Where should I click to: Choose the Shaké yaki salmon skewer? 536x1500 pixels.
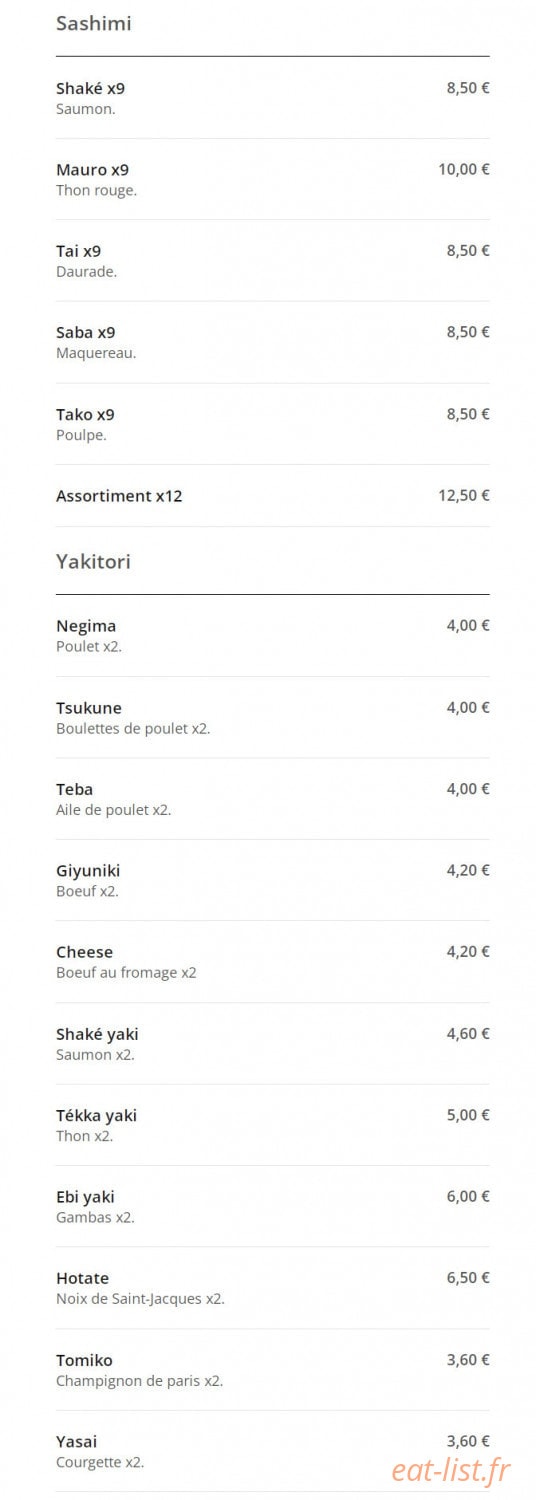[272, 1043]
